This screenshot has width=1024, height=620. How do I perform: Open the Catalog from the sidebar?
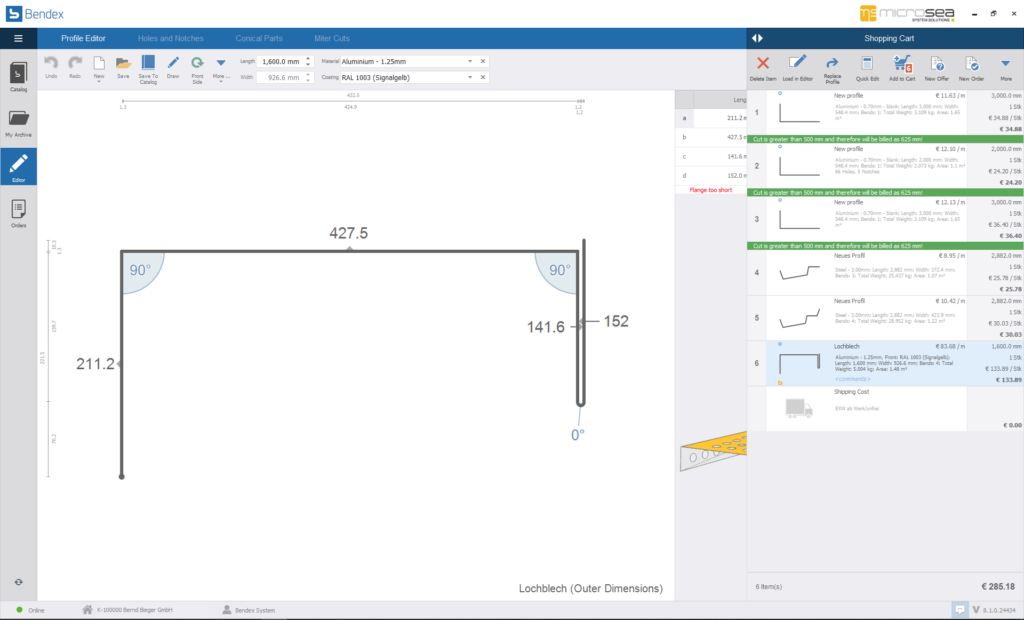point(18,76)
